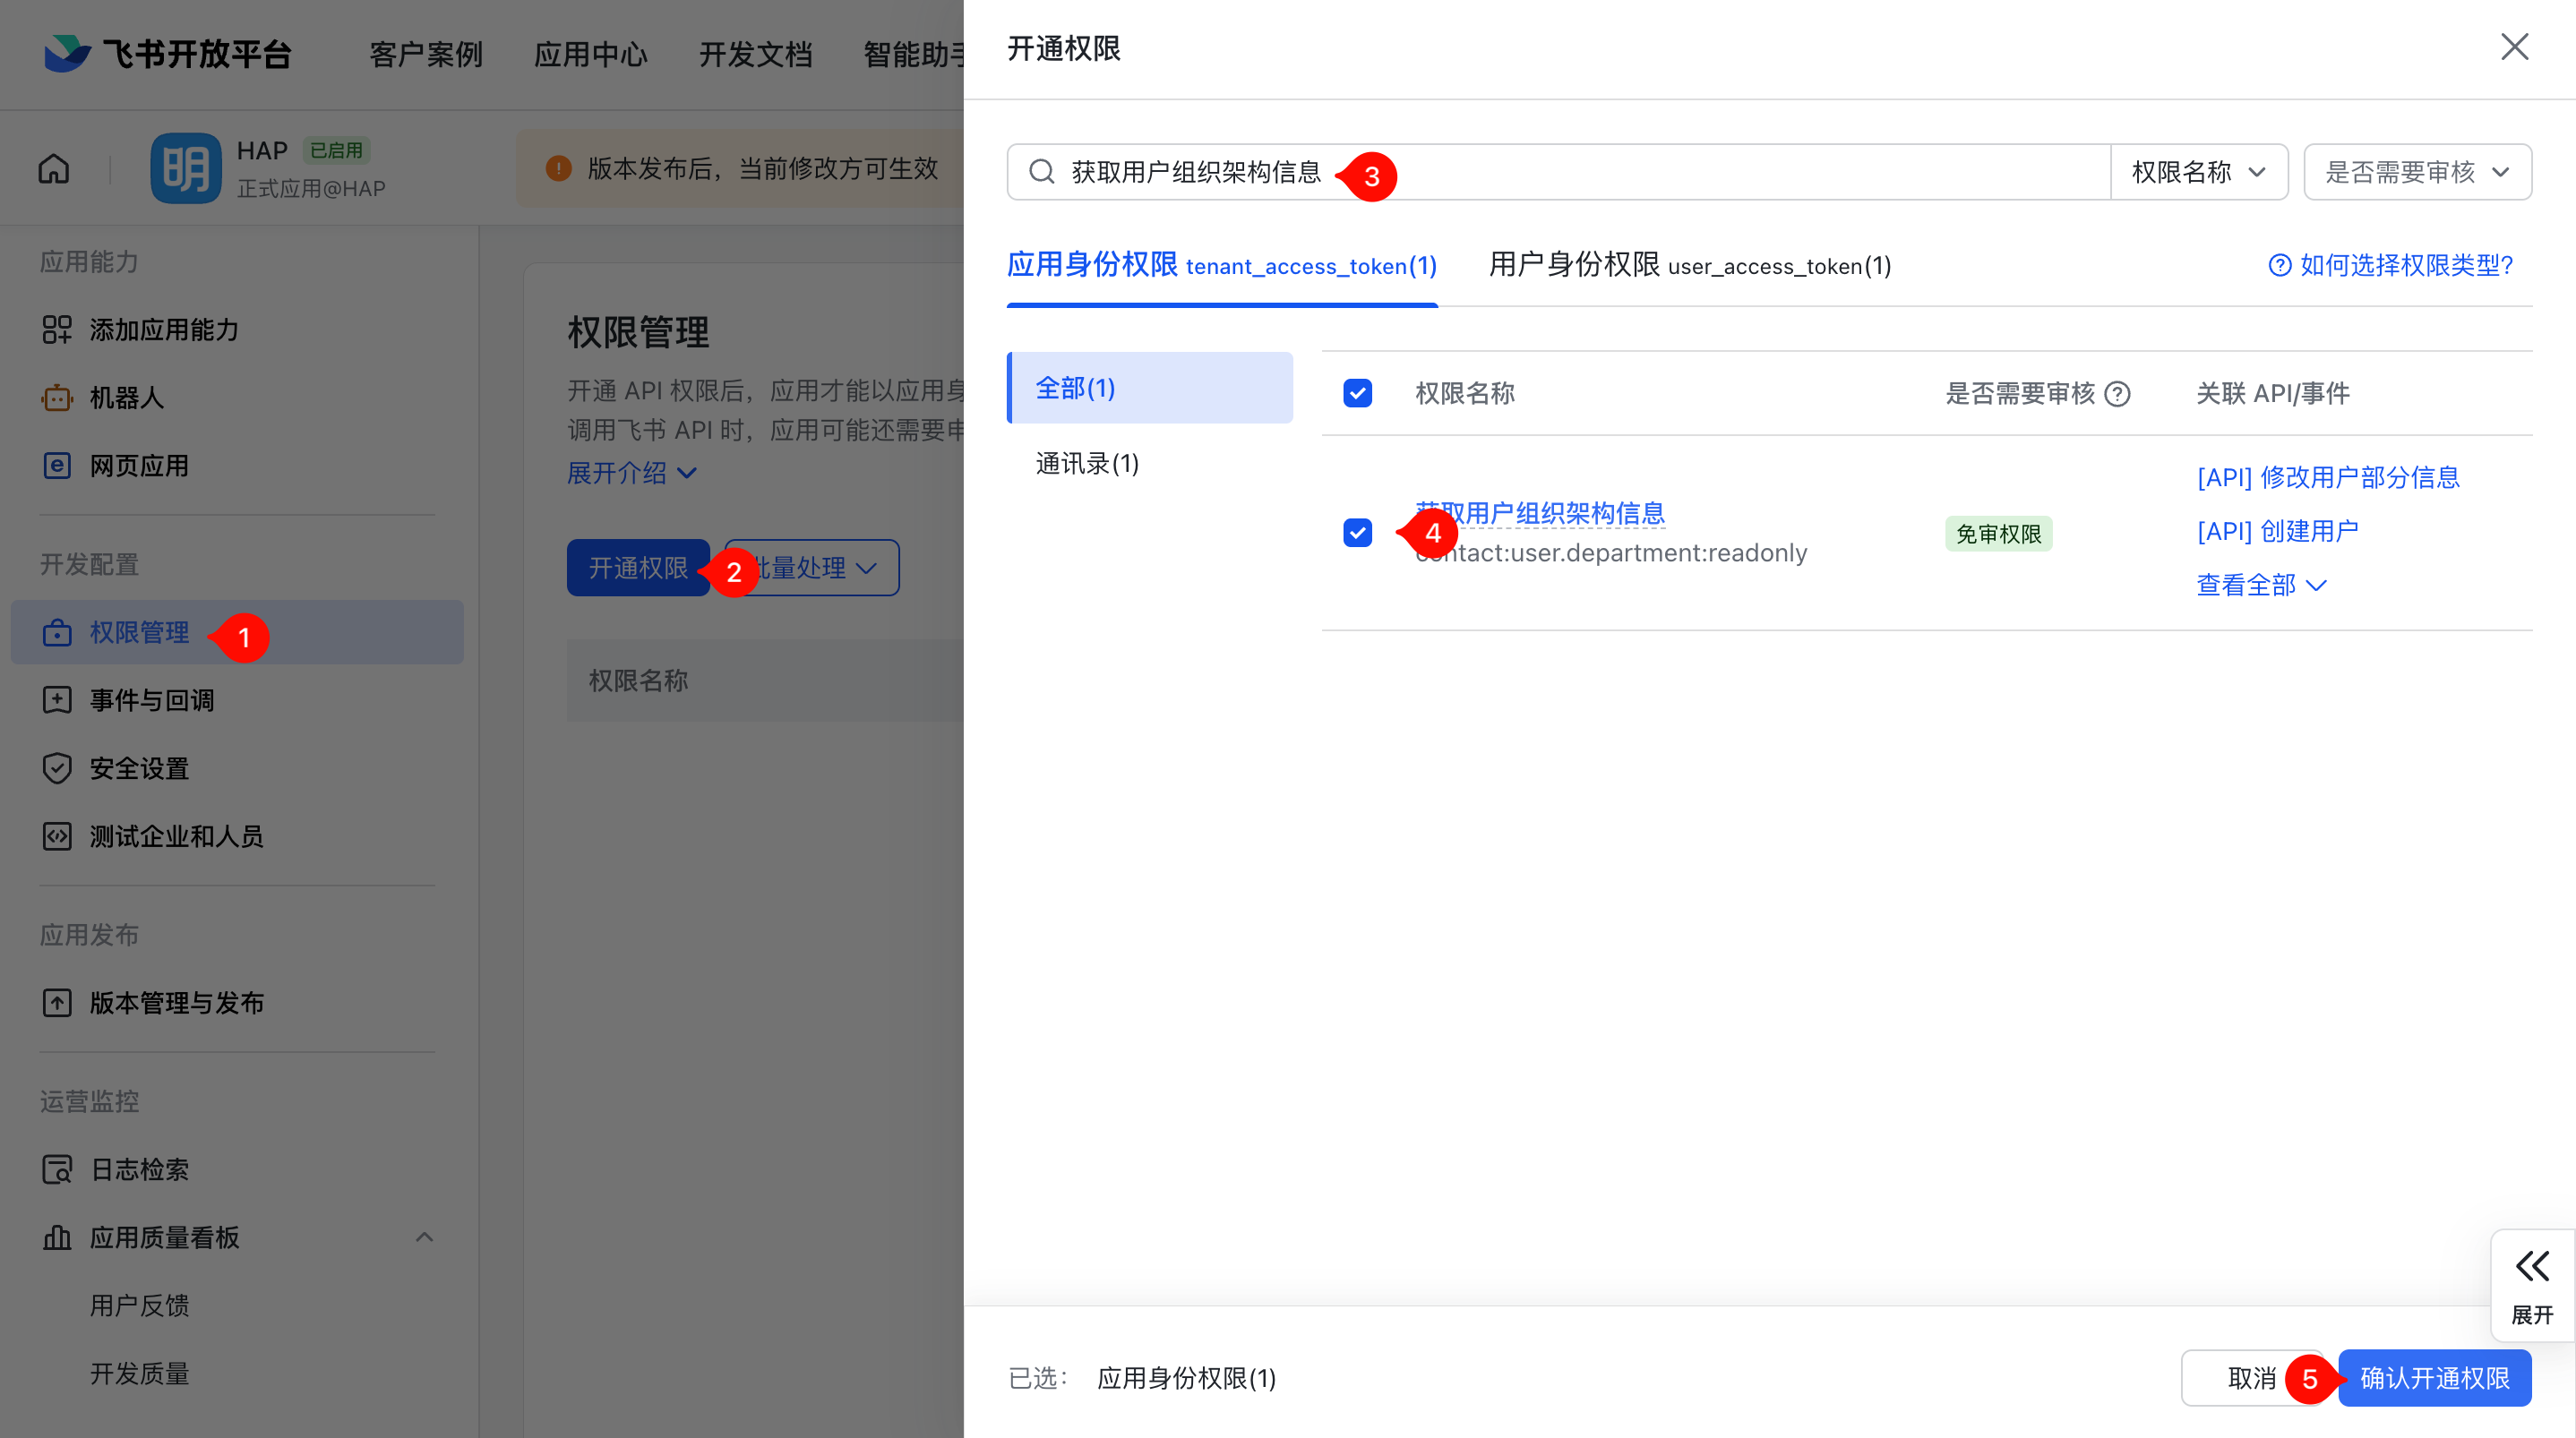
Task: Click the contact:user.department:readonly scope text
Action: click(1611, 553)
